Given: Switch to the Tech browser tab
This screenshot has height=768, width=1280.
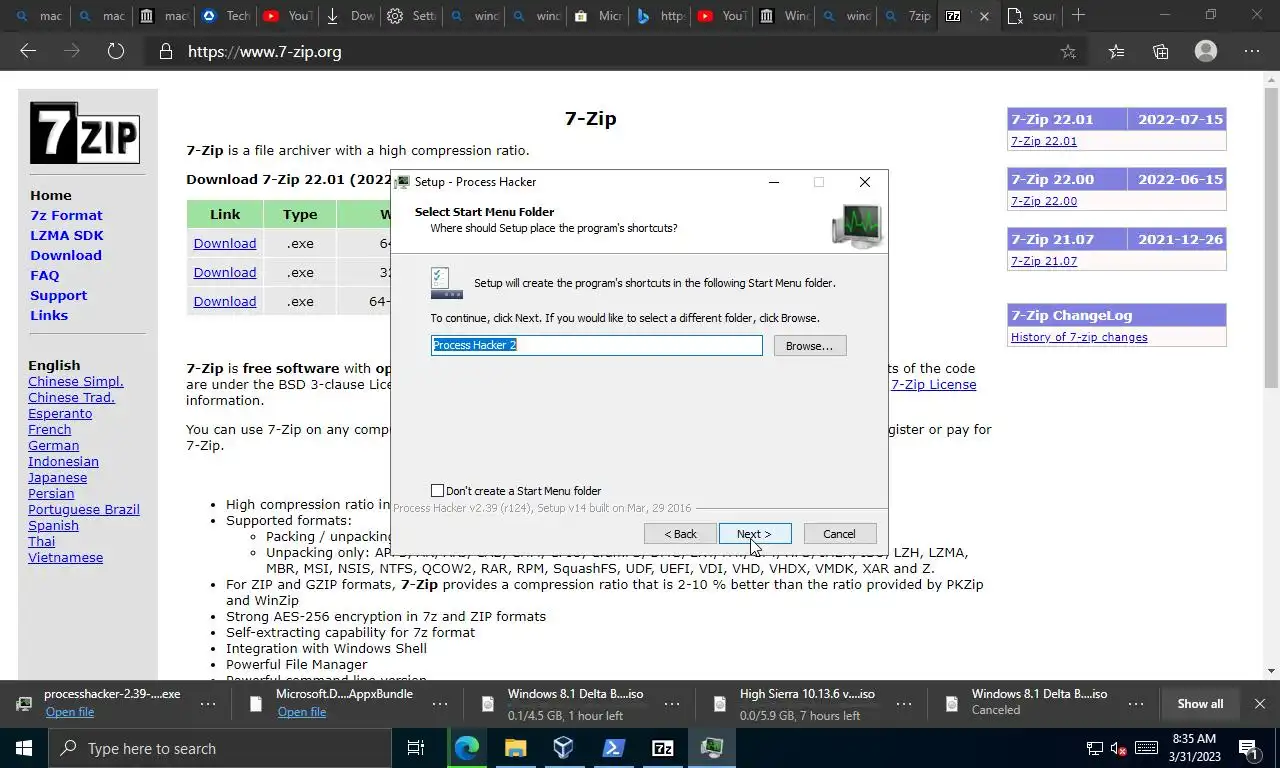Looking at the screenshot, I should tap(225, 16).
